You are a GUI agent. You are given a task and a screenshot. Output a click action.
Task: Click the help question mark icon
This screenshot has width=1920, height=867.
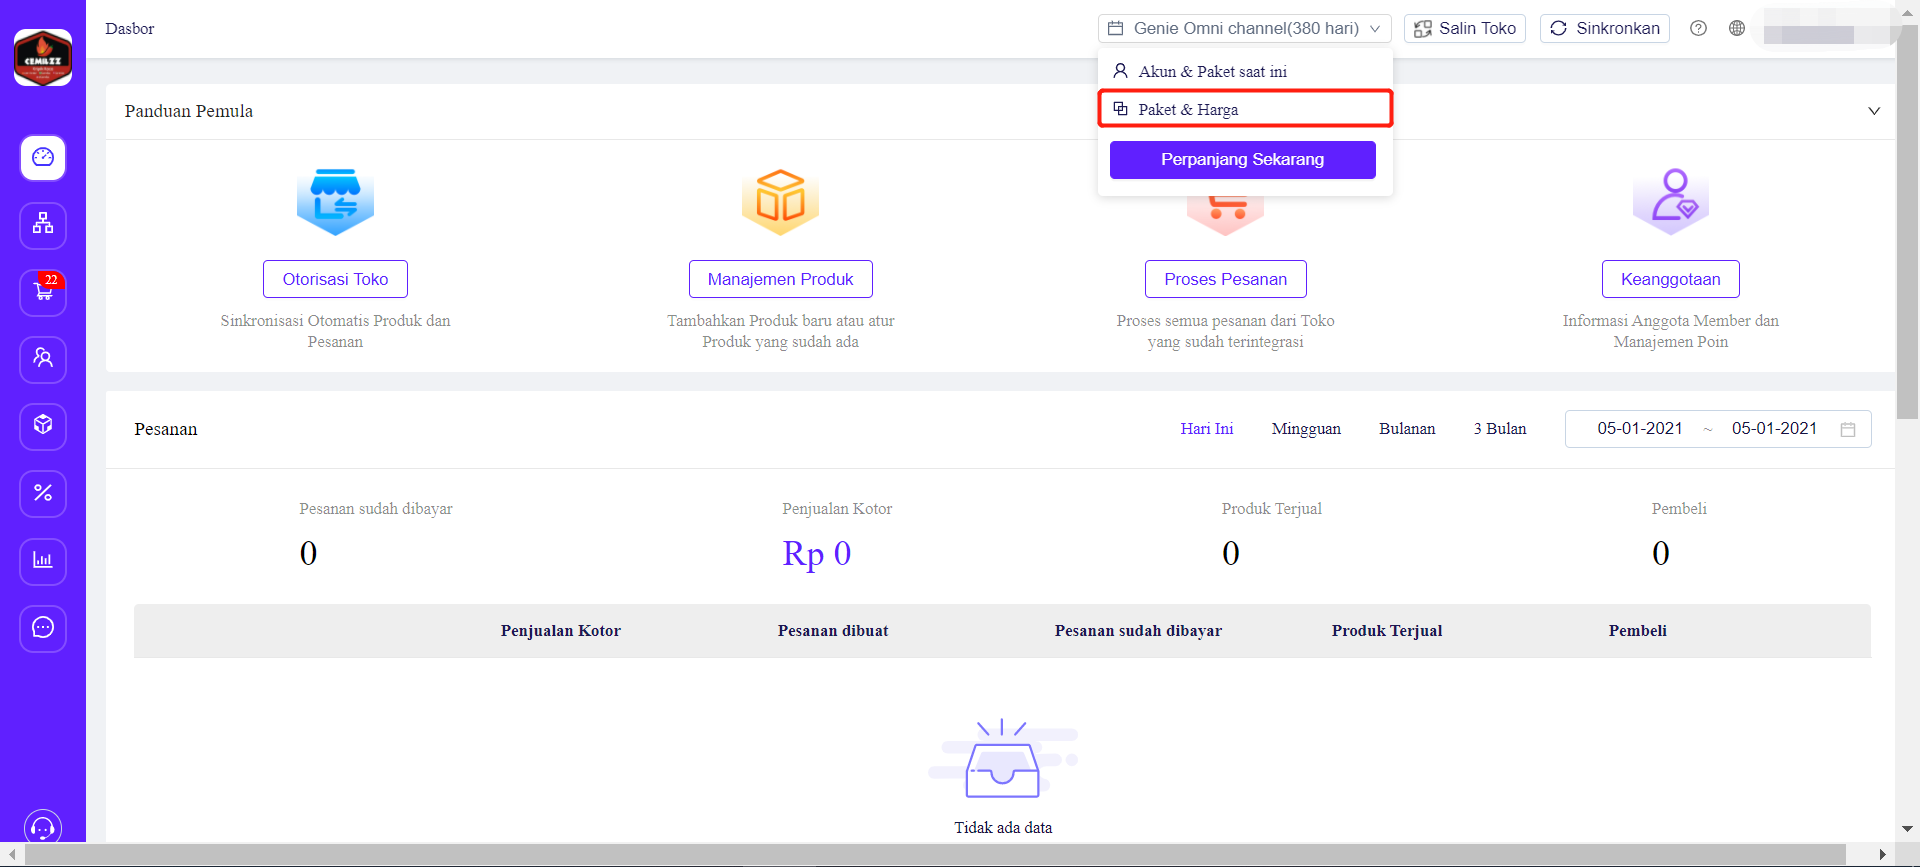[x=1698, y=28]
